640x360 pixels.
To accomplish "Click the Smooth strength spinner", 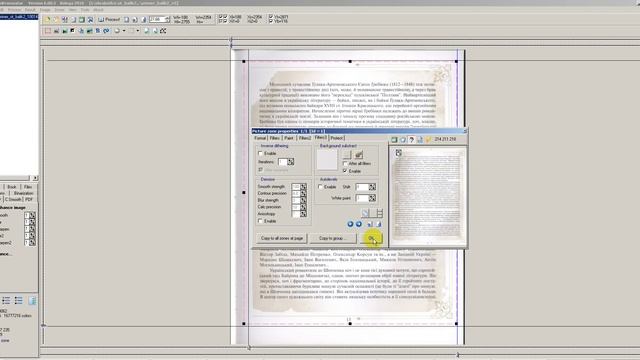I will tap(303, 187).
